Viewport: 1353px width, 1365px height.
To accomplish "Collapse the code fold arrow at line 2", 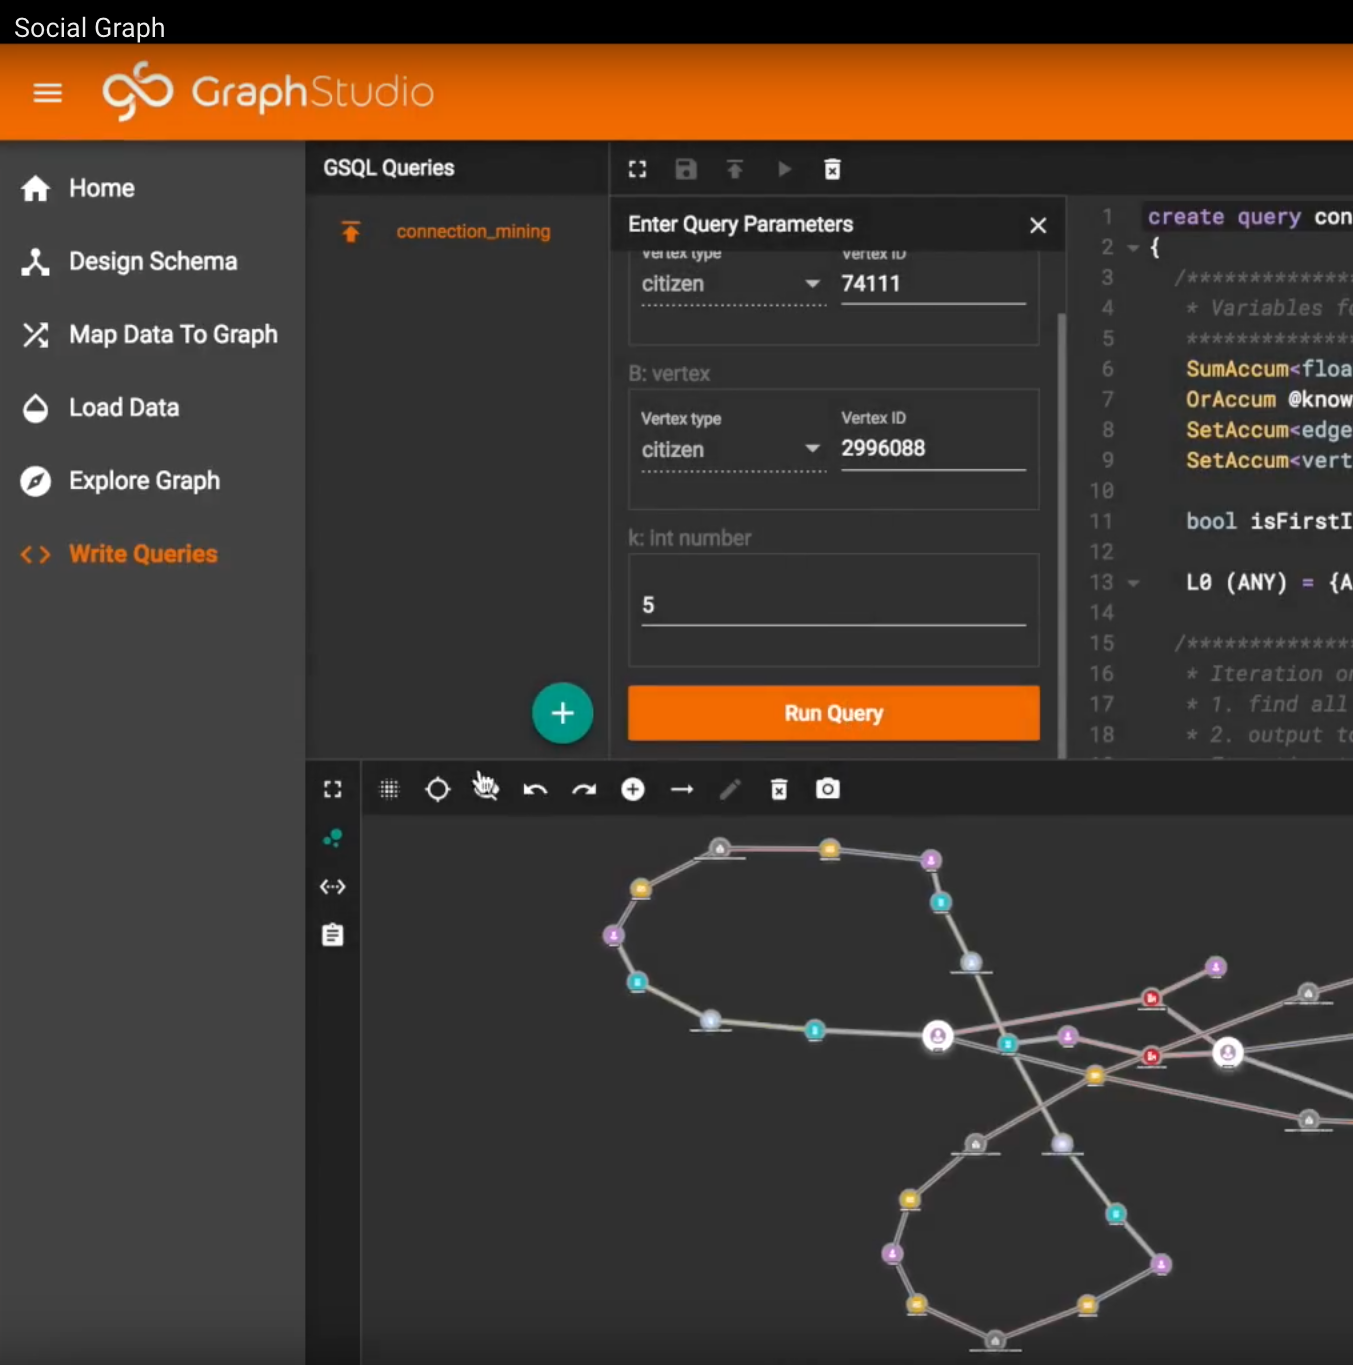I will click(1133, 248).
